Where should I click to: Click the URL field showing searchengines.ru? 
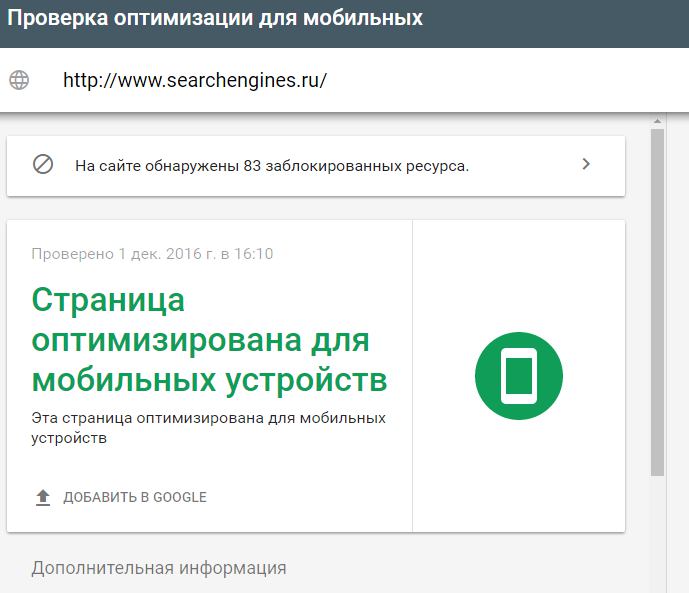point(195,80)
